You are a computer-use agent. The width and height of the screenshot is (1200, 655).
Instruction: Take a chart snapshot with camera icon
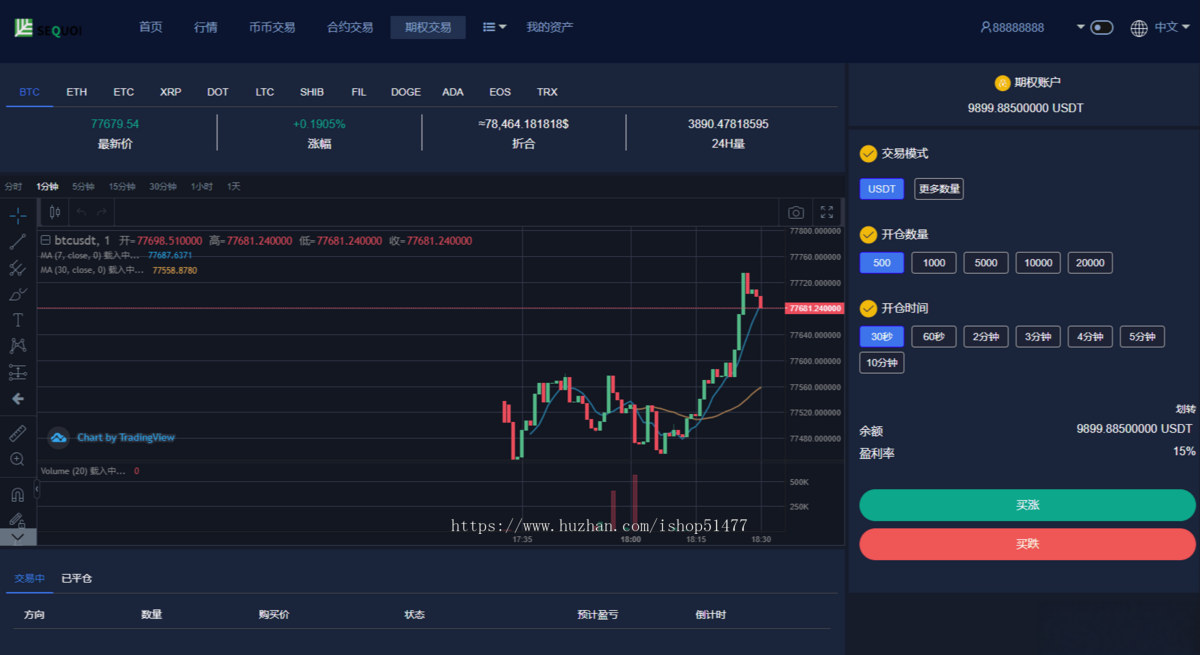pyautogui.click(x=796, y=212)
